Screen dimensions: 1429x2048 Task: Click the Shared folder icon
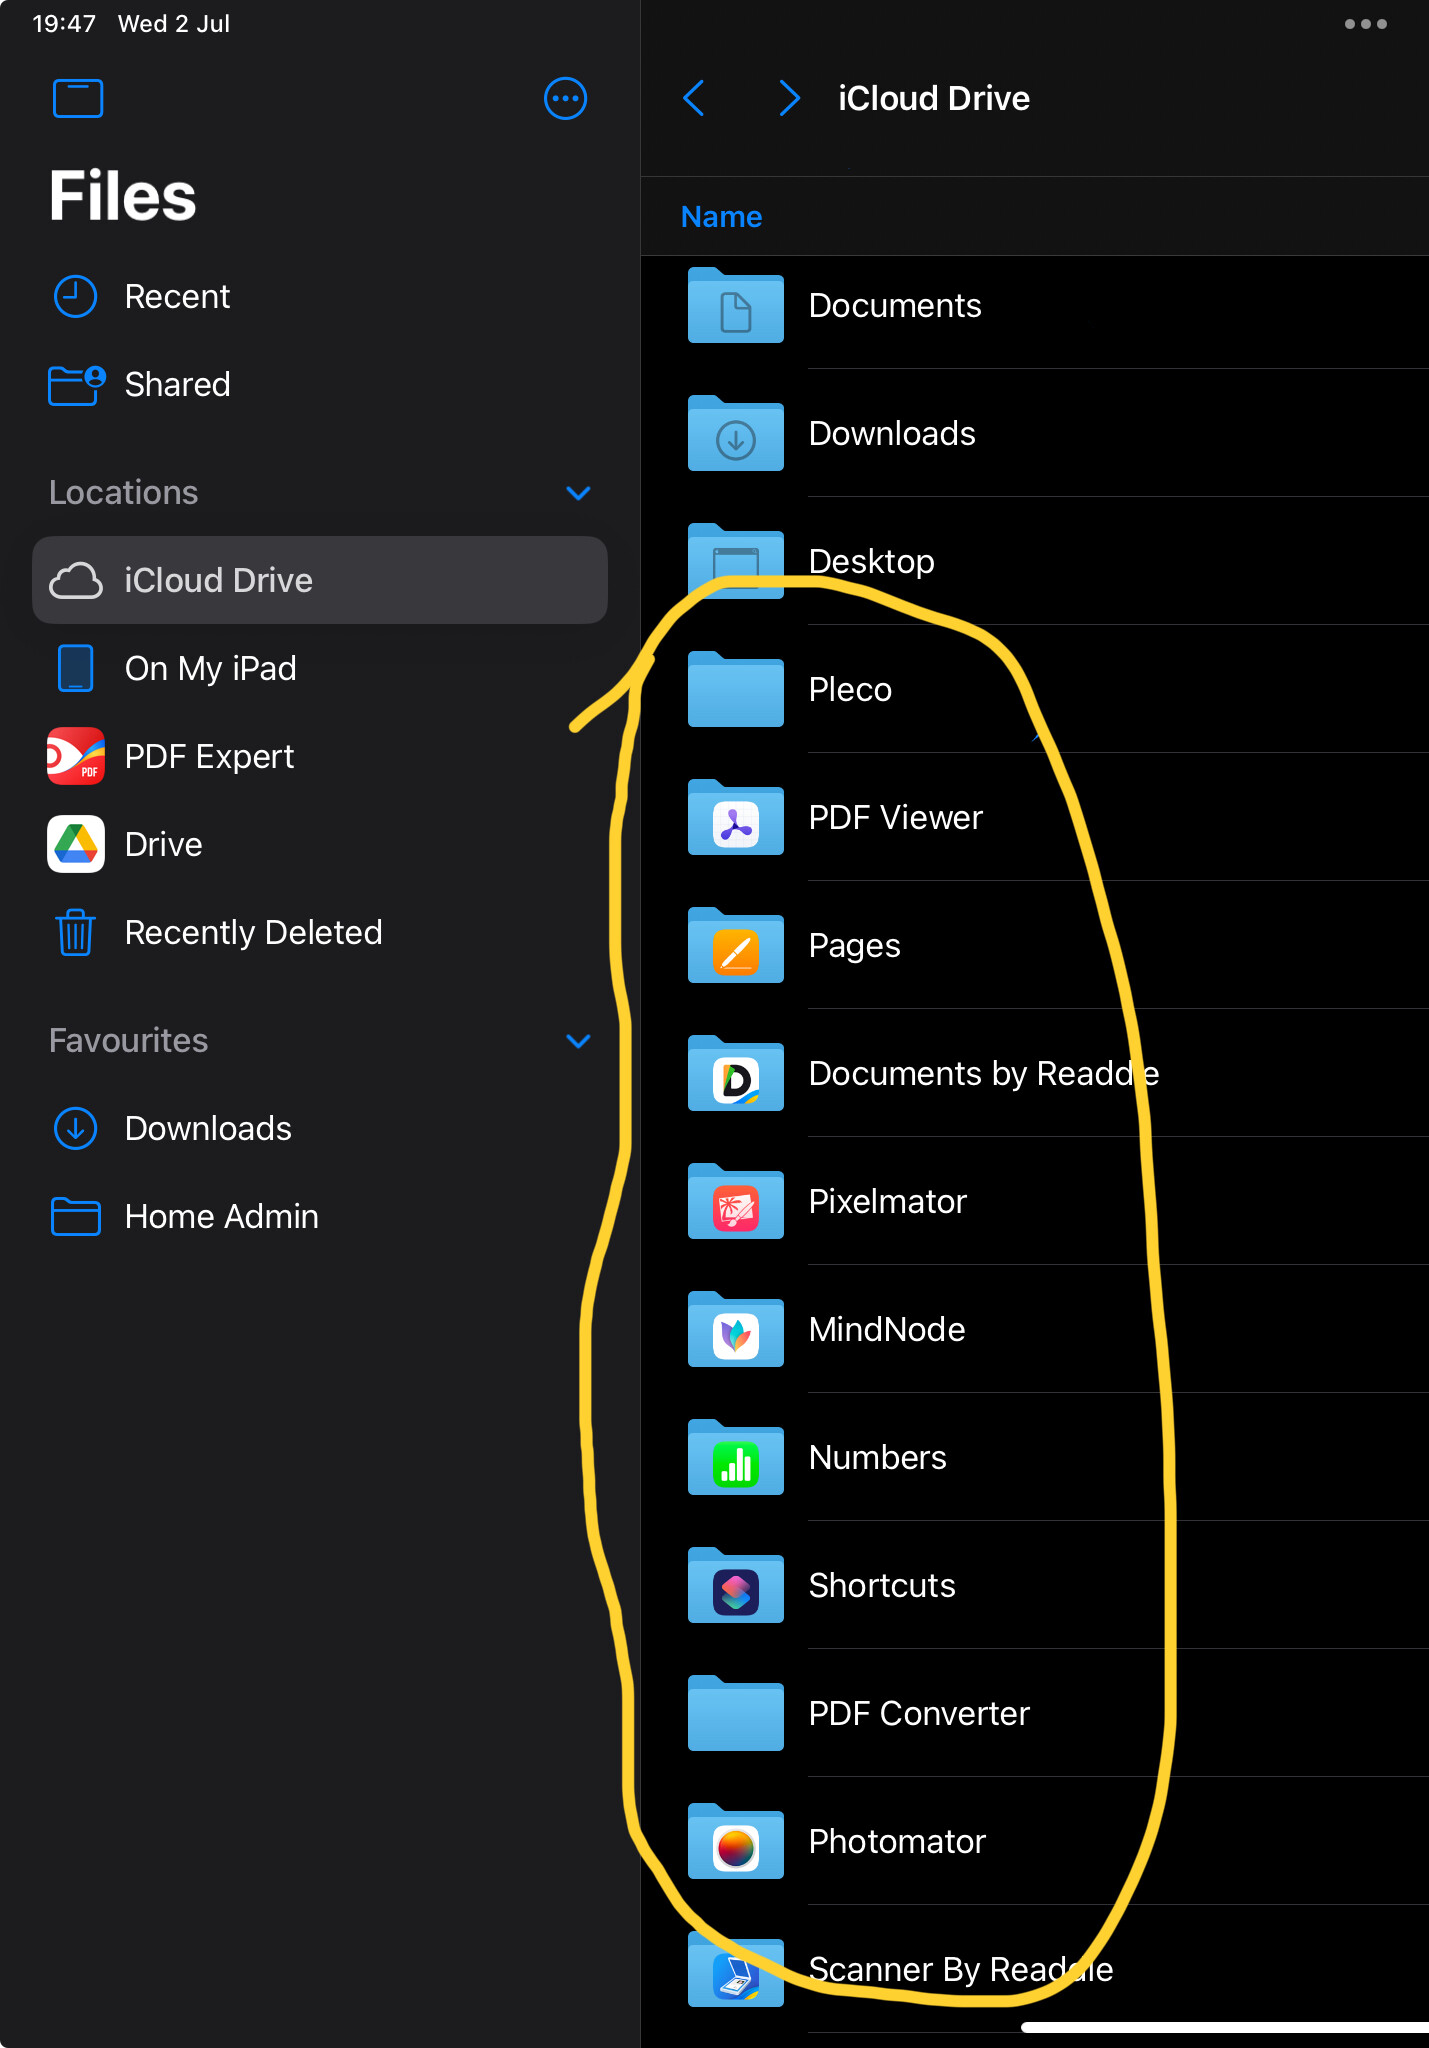point(76,385)
